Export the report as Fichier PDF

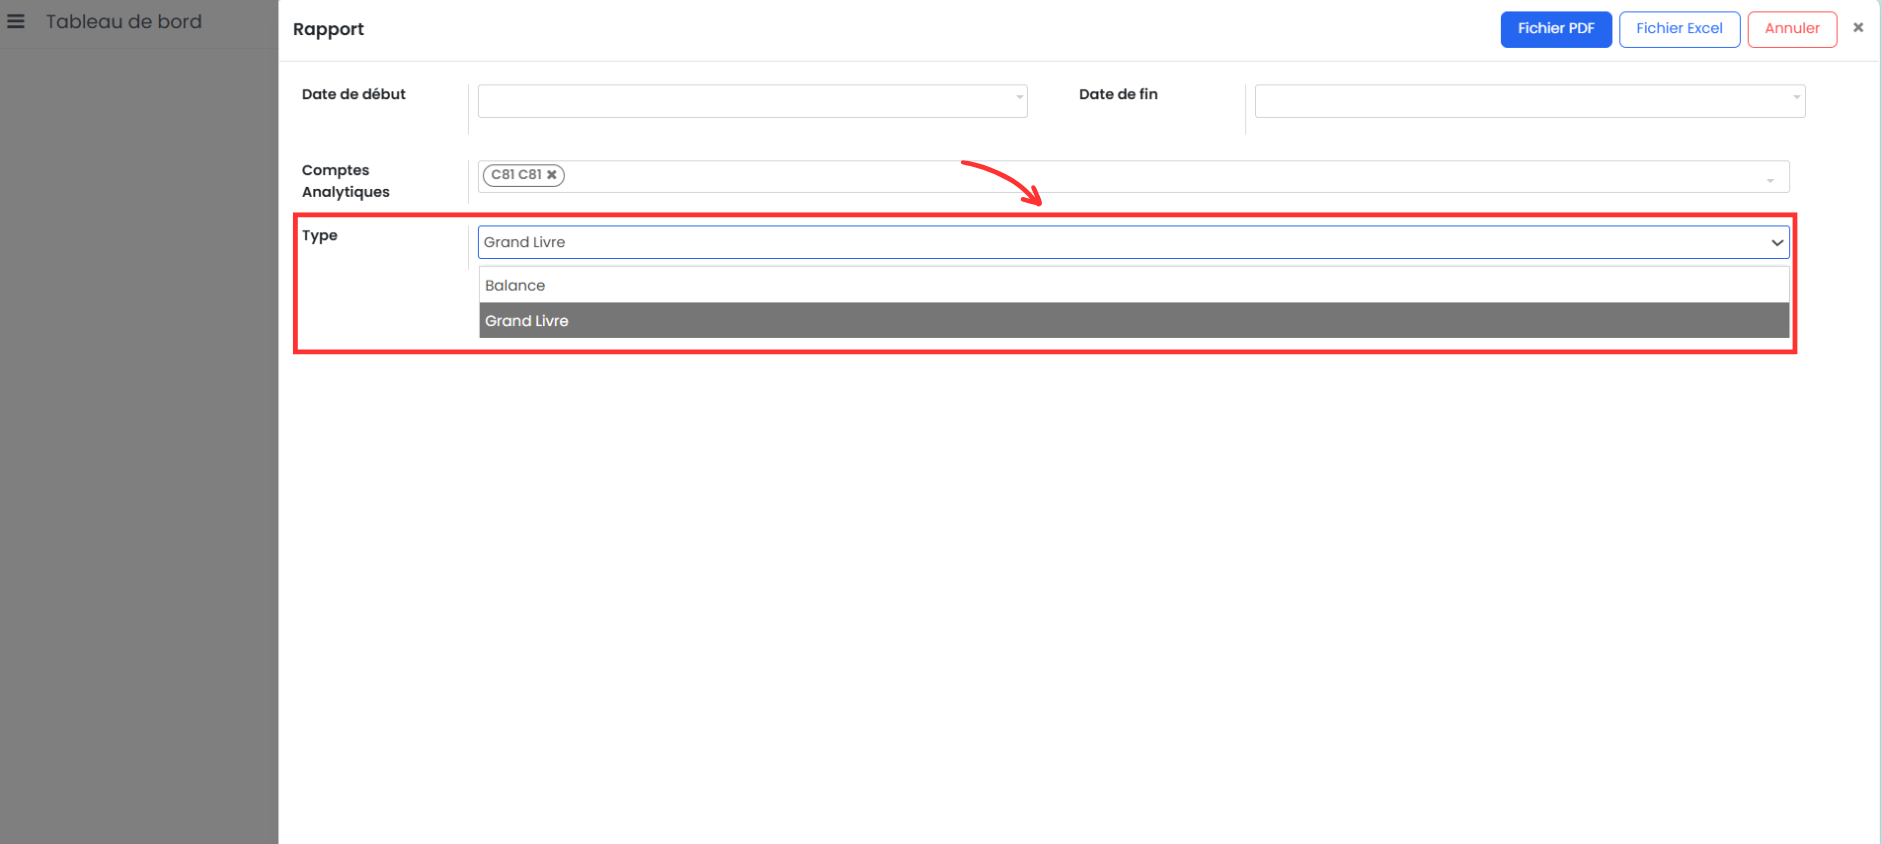coord(1555,29)
